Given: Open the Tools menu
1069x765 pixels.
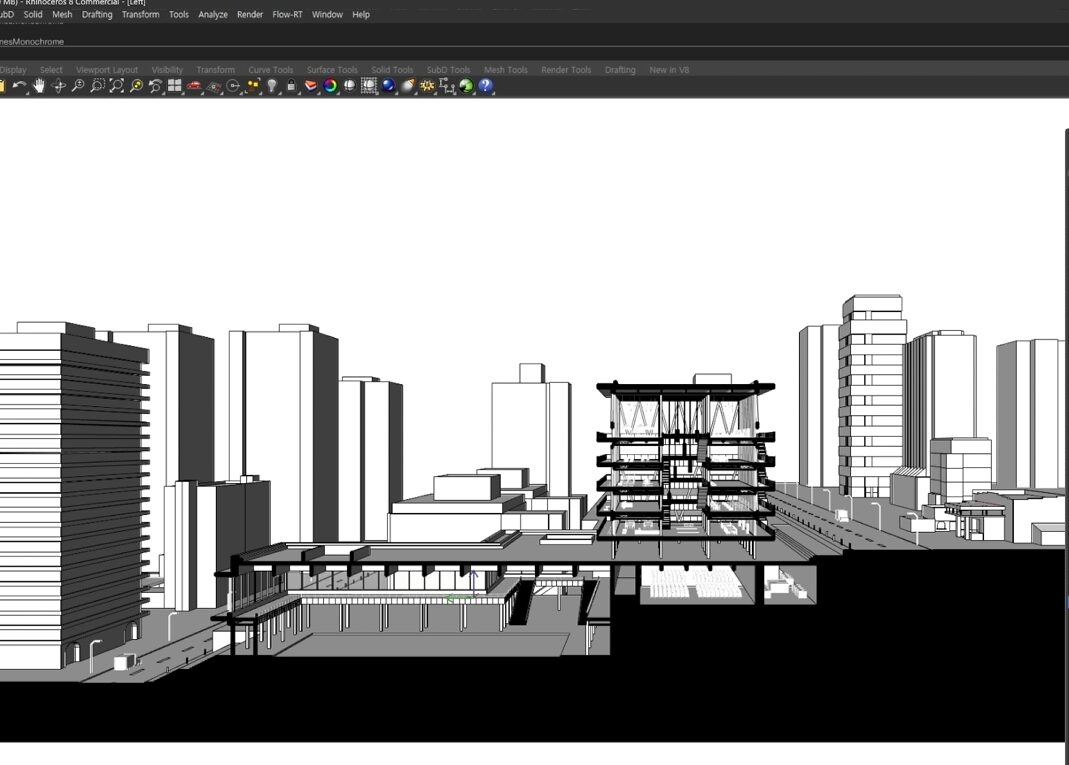Looking at the screenshot, I should point(179,14).
